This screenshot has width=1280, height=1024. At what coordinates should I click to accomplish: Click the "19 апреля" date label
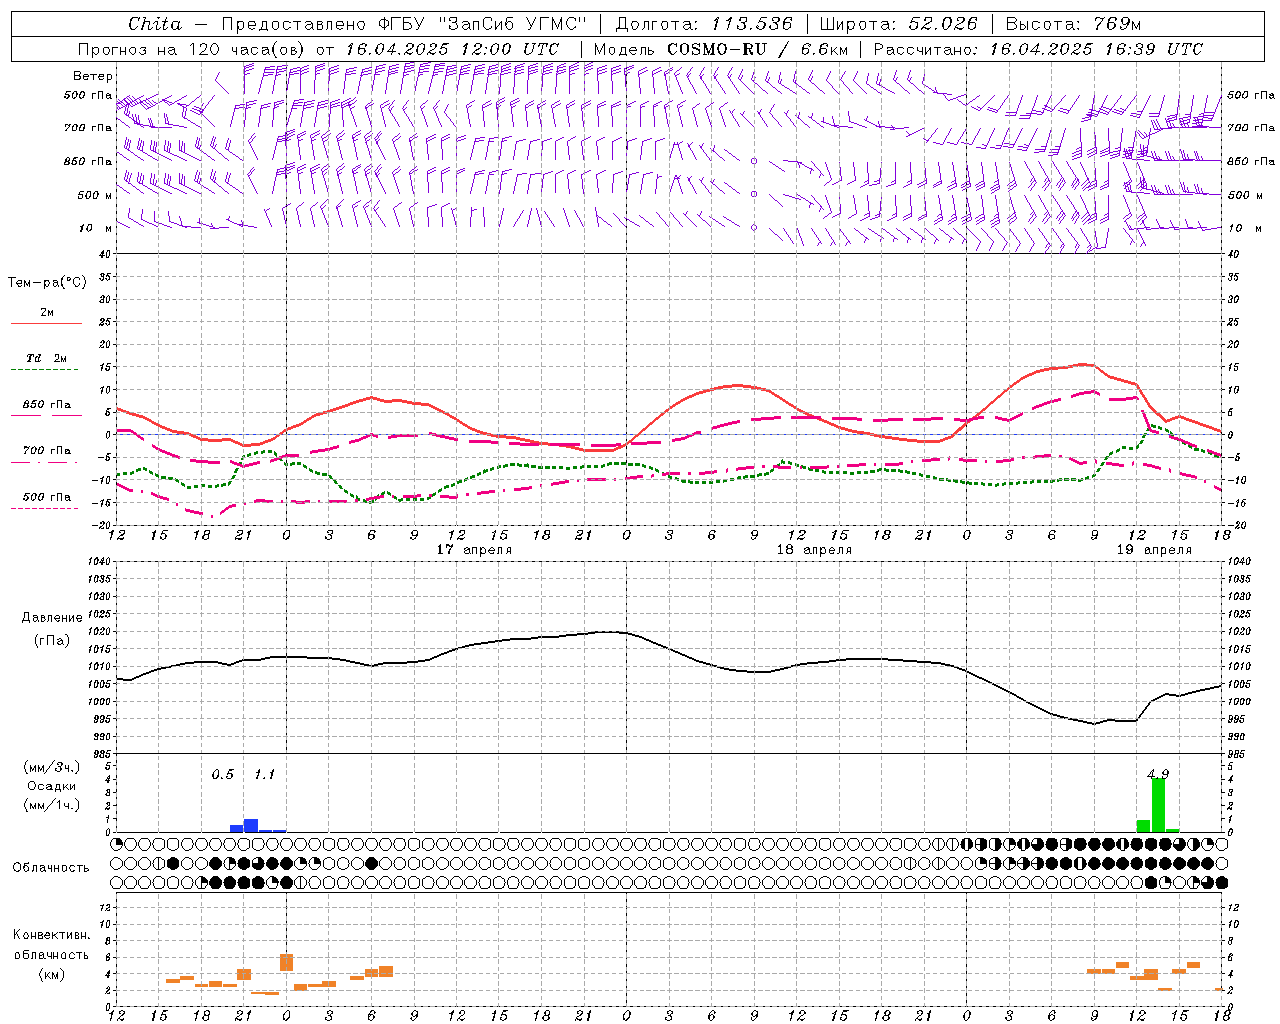(1154, 550)
